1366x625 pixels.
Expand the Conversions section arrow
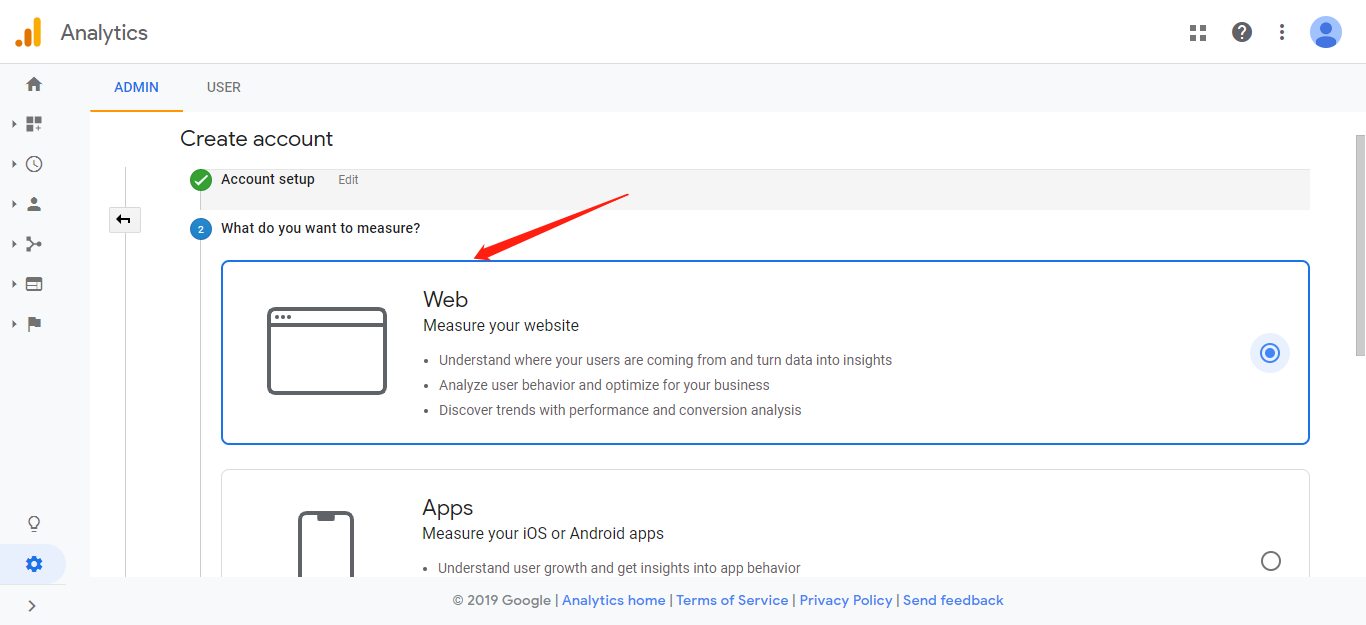[x=14, y=324]
